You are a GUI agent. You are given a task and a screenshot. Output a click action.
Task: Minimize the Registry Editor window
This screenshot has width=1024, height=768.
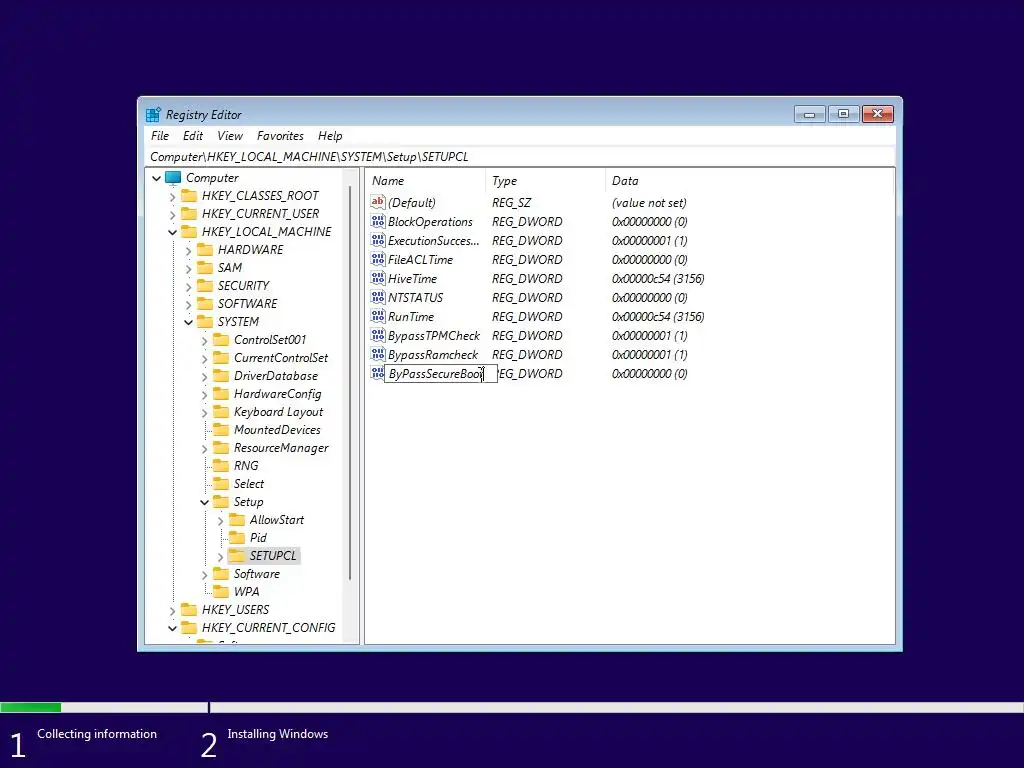[x=810, y=114]
